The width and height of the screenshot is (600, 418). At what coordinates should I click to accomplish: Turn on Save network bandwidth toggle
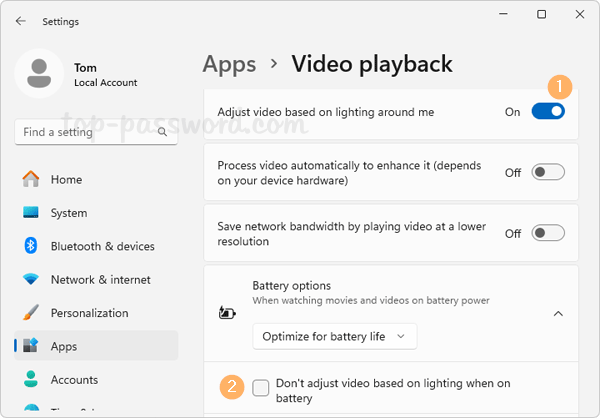coord(548,233)
